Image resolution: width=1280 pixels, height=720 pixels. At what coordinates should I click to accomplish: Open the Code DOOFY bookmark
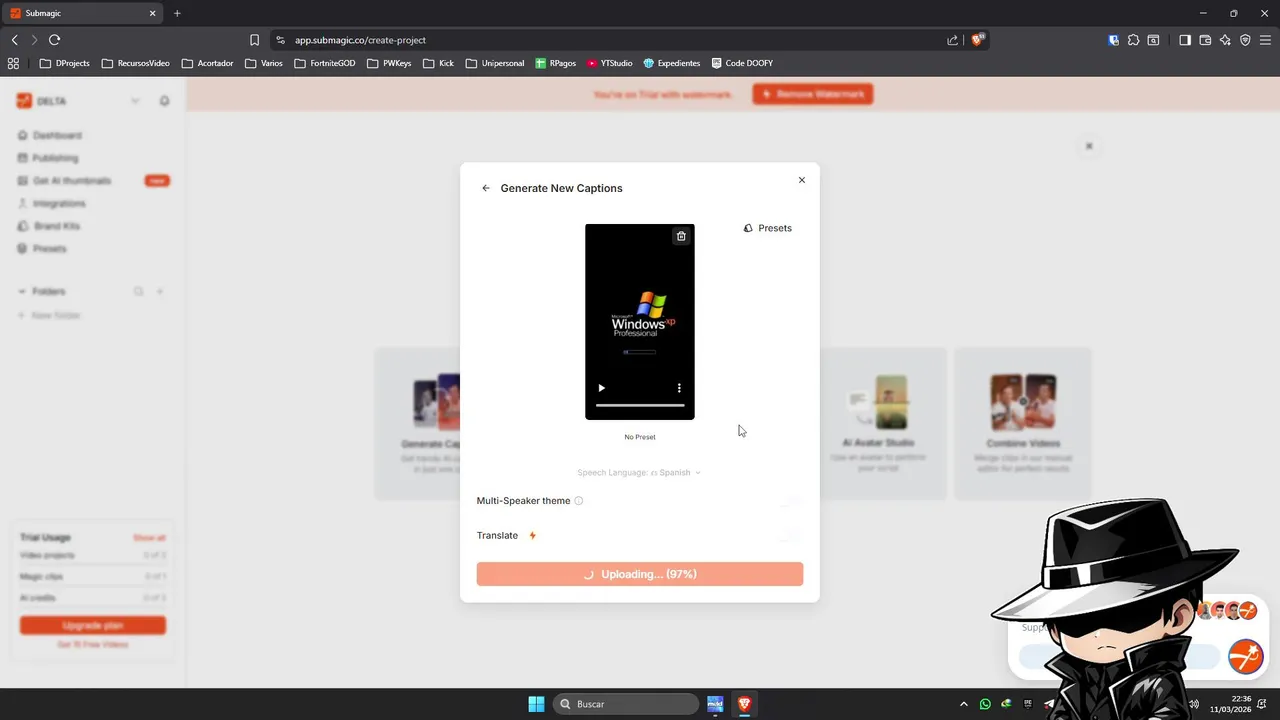742,63
